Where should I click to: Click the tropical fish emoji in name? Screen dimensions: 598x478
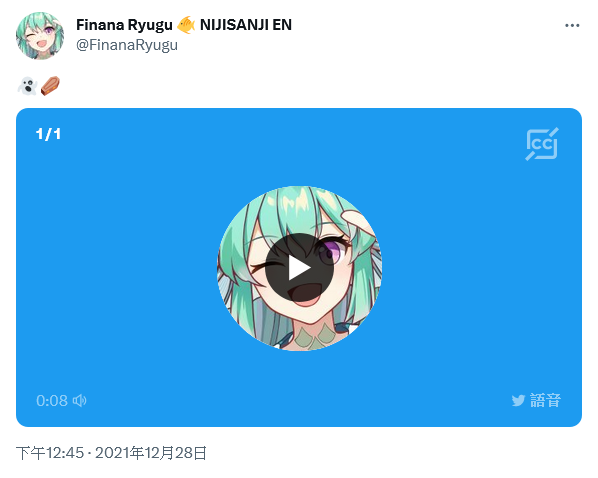pyautogui.click(x=186, y=25)
